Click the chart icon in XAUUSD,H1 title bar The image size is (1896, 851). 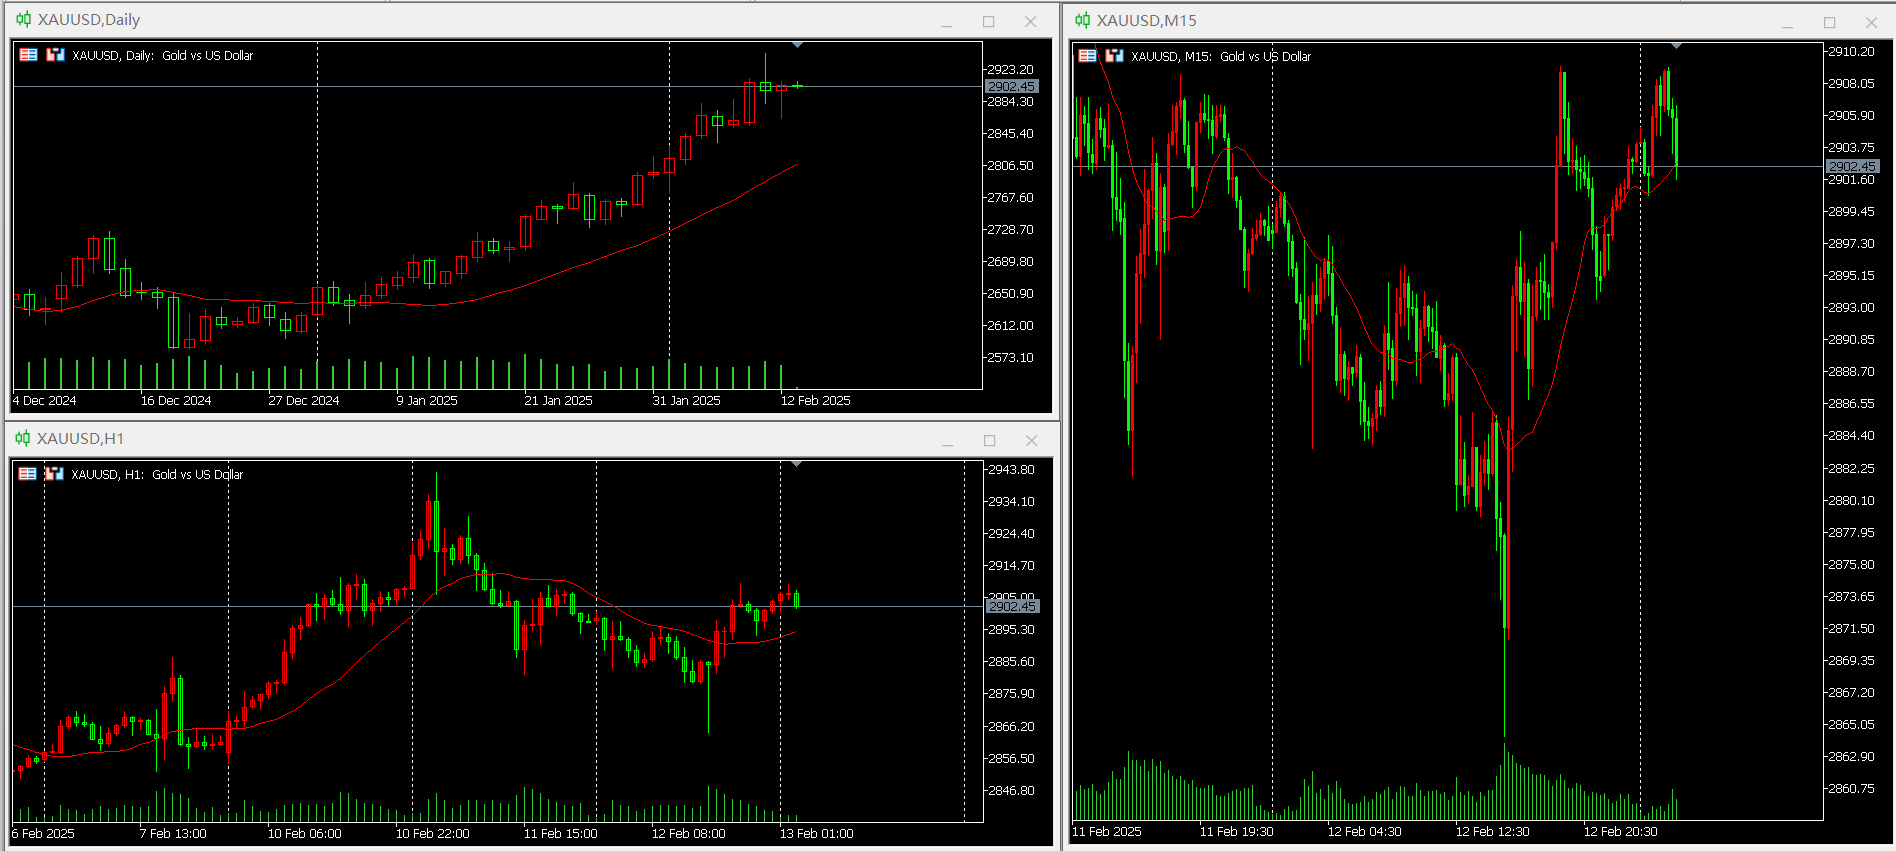pos(23,438)
